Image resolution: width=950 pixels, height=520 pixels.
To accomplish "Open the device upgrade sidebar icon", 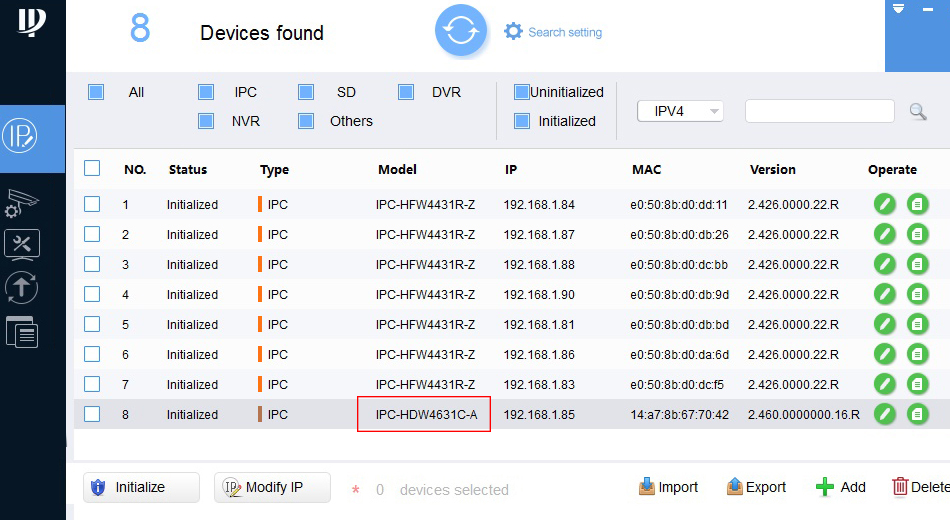I will [22, 287].
